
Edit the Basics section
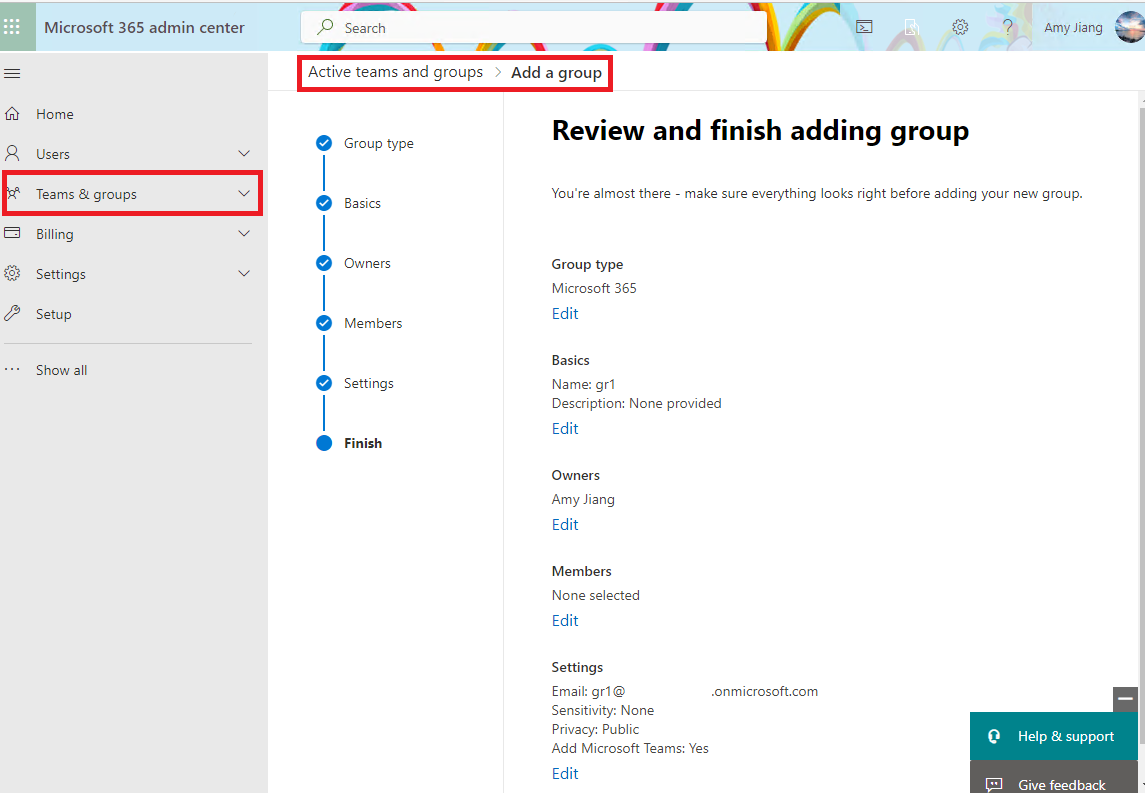tap(564, 429)
